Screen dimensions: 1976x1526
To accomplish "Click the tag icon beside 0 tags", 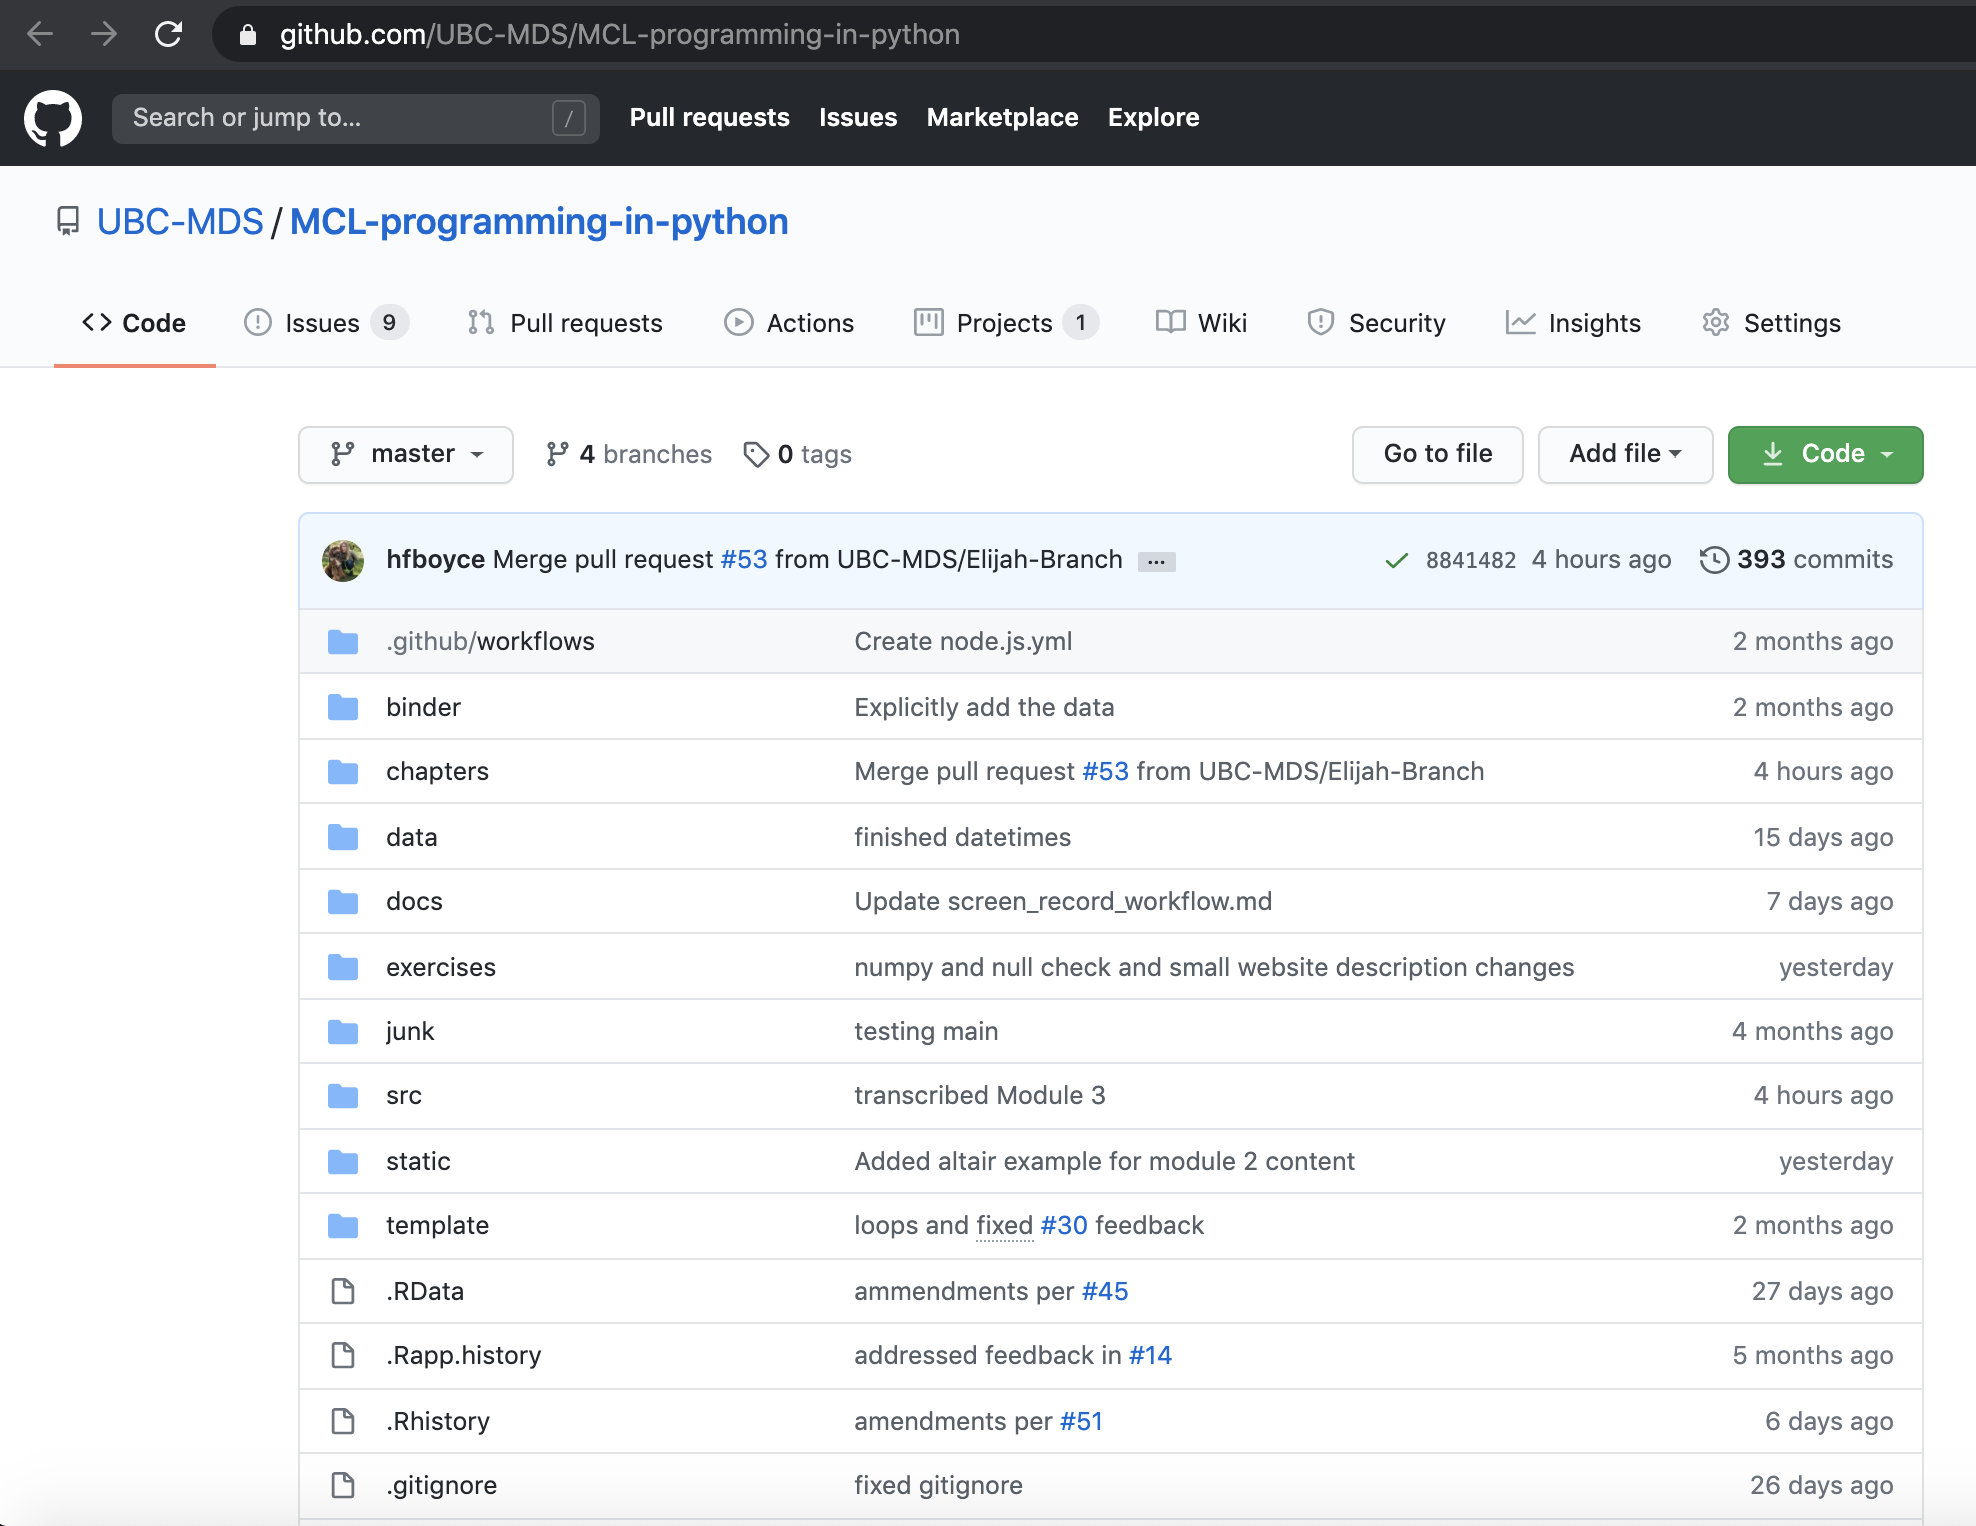I will pyautogui.click(x=756, y=455).
